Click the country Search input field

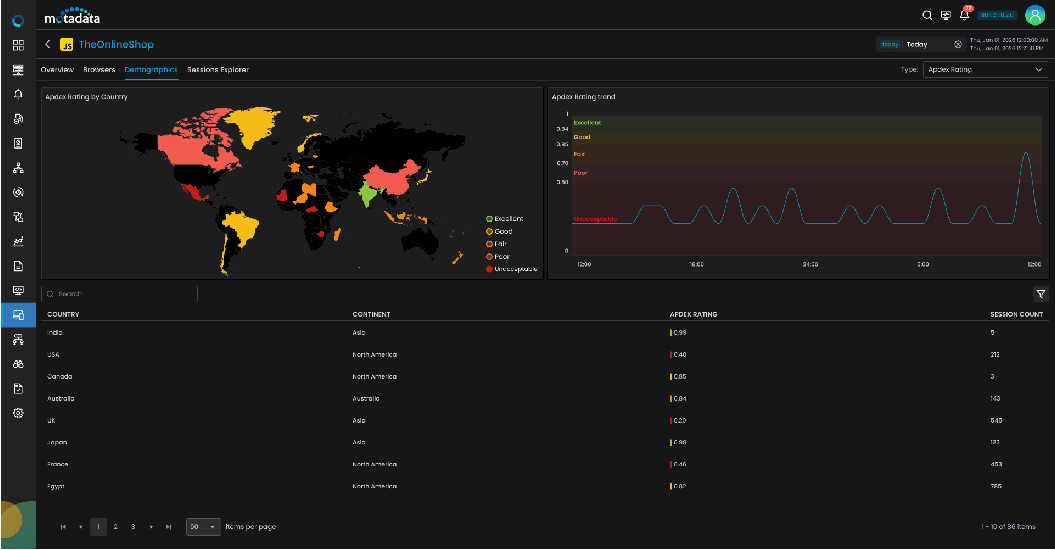pyautogui.click(x=120, y=294)
